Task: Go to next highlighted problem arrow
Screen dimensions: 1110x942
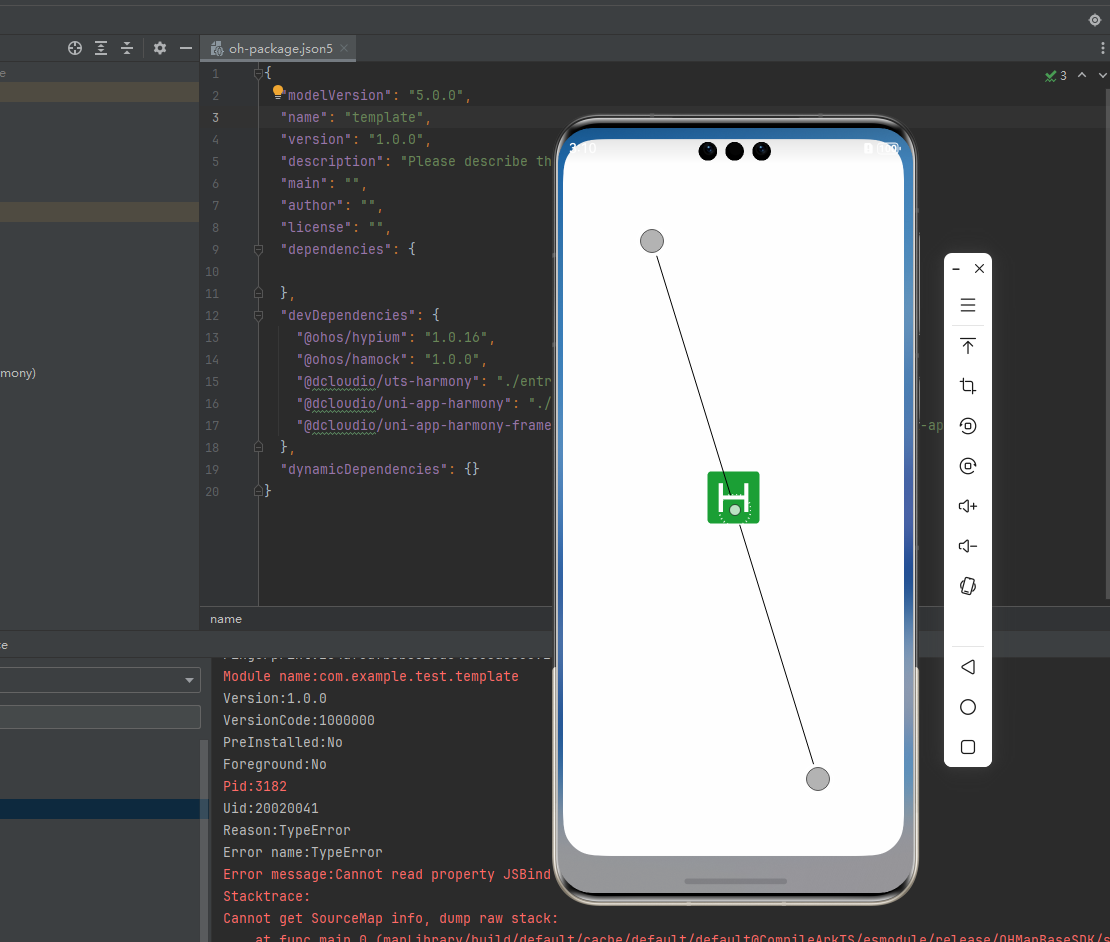Action: 1102,75
